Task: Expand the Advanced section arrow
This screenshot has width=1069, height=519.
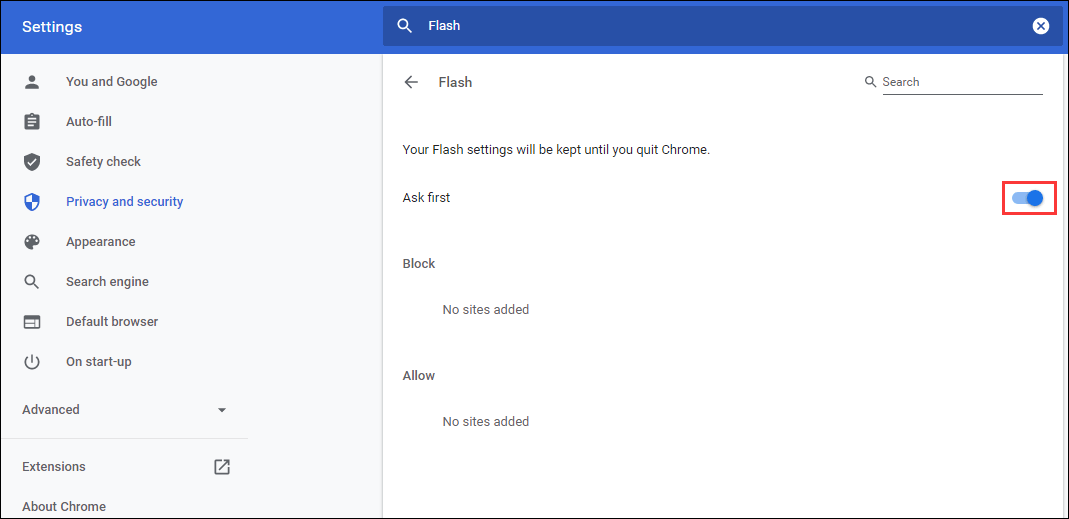Action: [222, 410]
